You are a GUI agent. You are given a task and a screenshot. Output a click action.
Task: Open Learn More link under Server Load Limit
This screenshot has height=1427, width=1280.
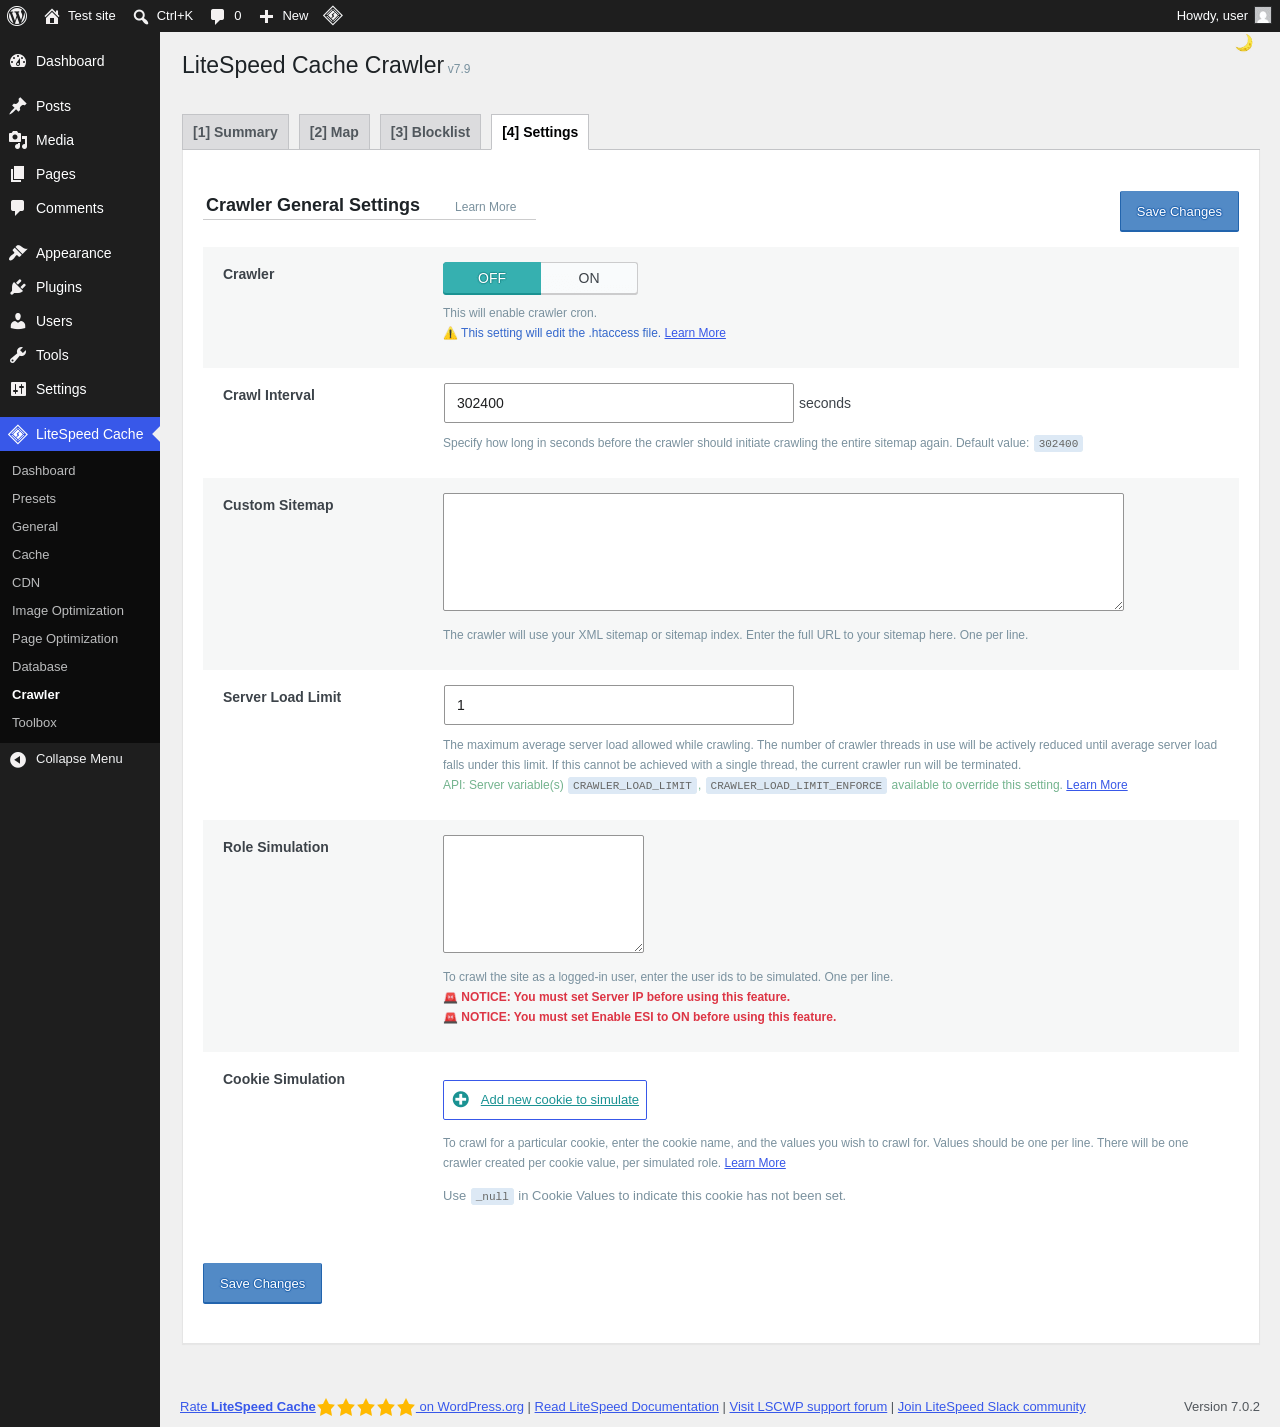click(1097, 785)
